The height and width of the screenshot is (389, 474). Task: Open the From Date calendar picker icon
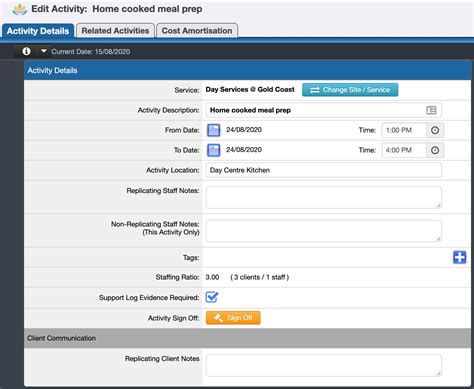point(214,130)
